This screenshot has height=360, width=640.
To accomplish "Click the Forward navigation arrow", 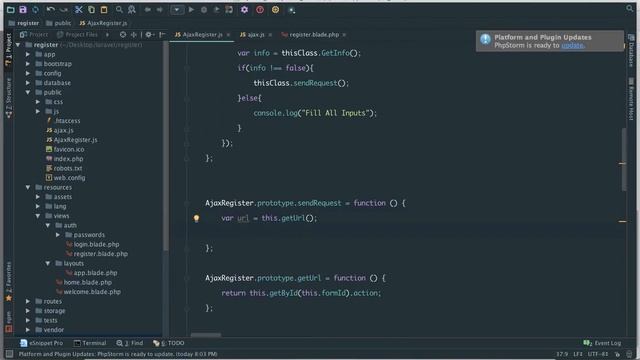I will tap(160, 9).
